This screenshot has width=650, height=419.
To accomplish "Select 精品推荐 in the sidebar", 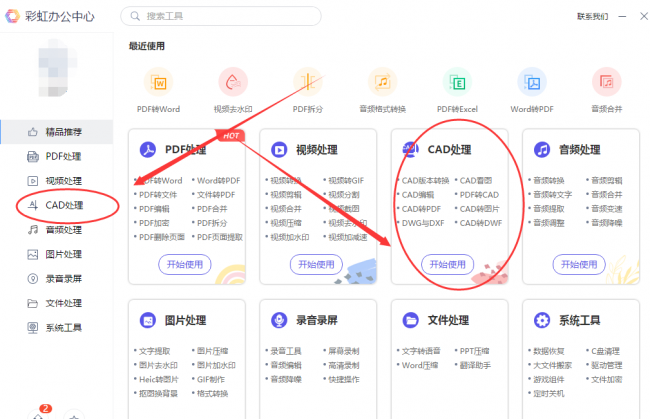I will pos(57,132).
